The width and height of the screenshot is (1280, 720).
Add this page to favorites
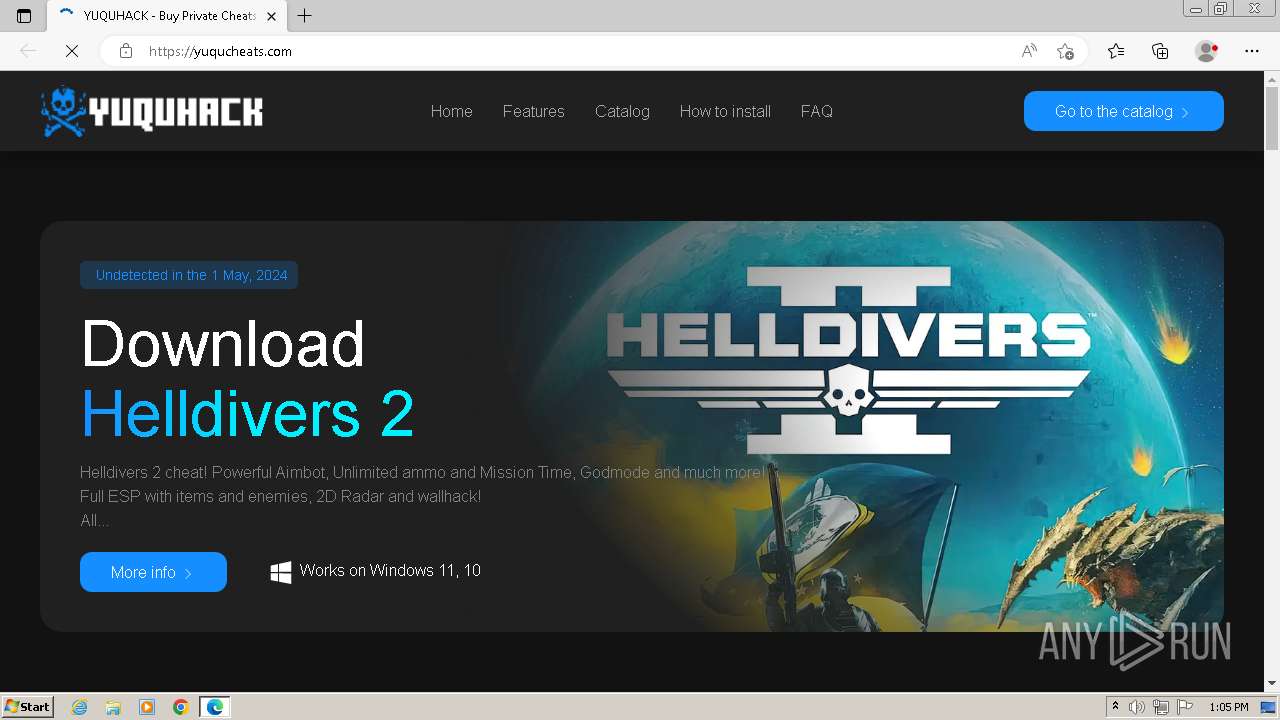click(x=1065, y=51)
